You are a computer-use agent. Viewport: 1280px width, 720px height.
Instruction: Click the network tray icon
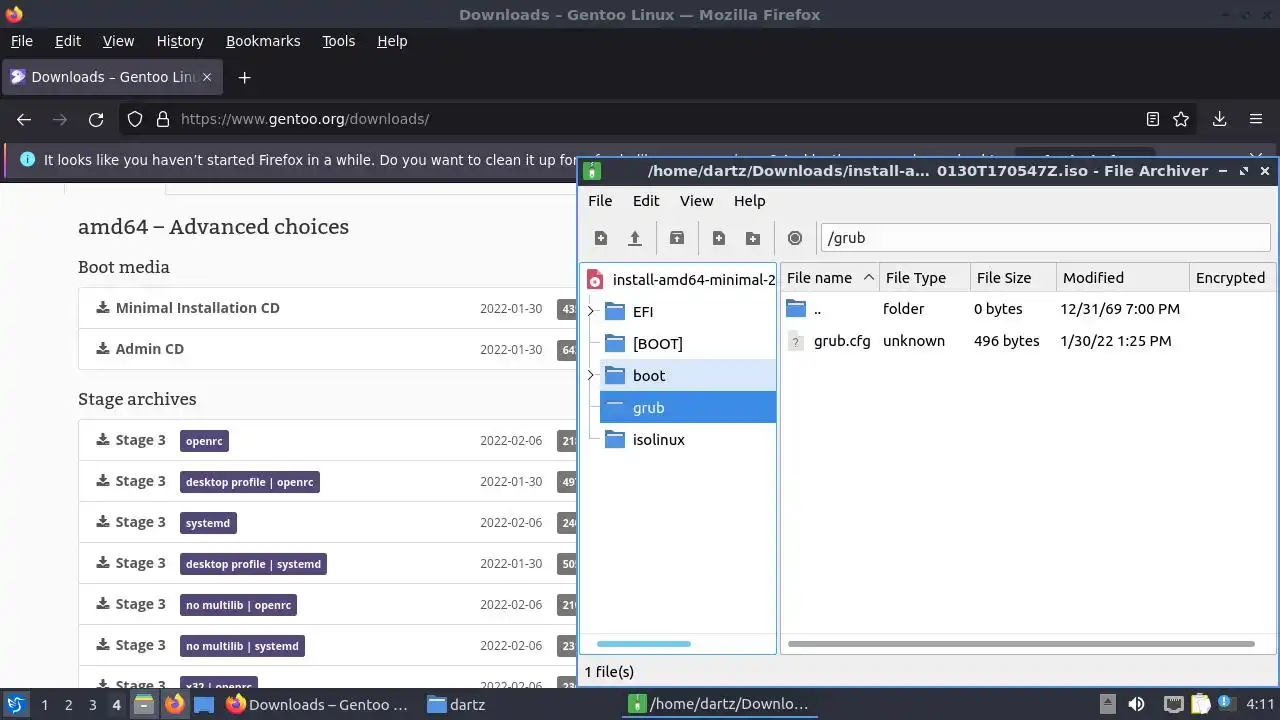pyautogui.click(x=1174, y=704)
